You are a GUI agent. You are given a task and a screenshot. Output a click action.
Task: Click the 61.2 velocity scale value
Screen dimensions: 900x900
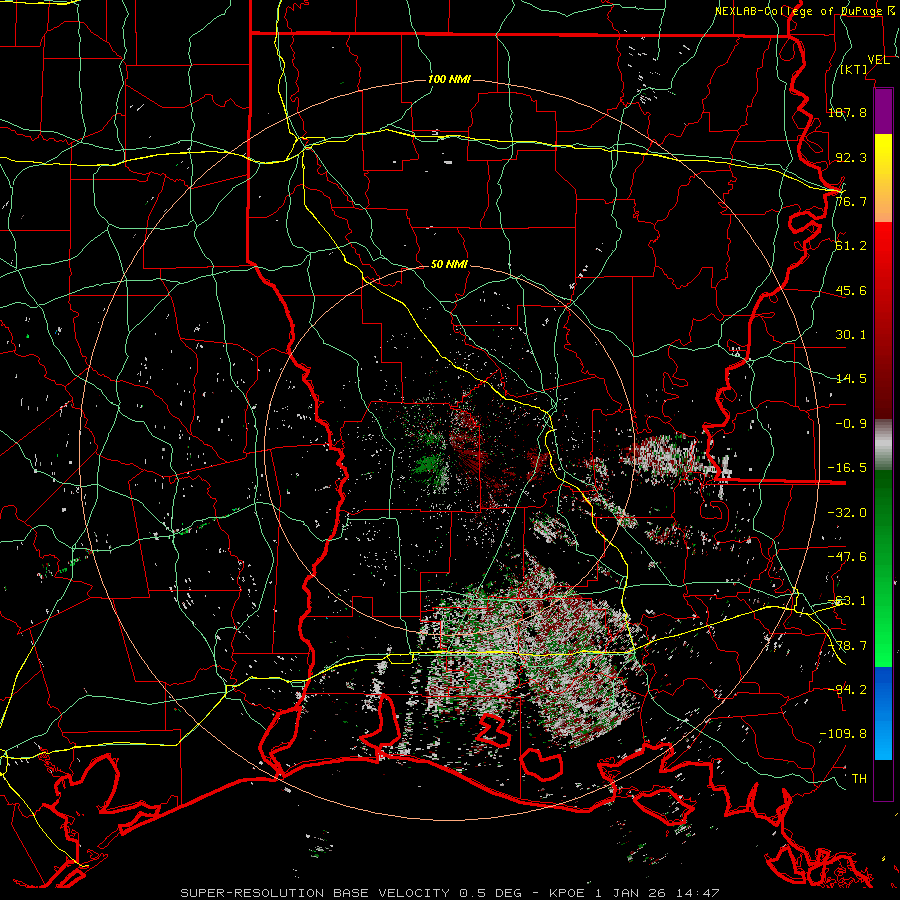tap(851, 246)
